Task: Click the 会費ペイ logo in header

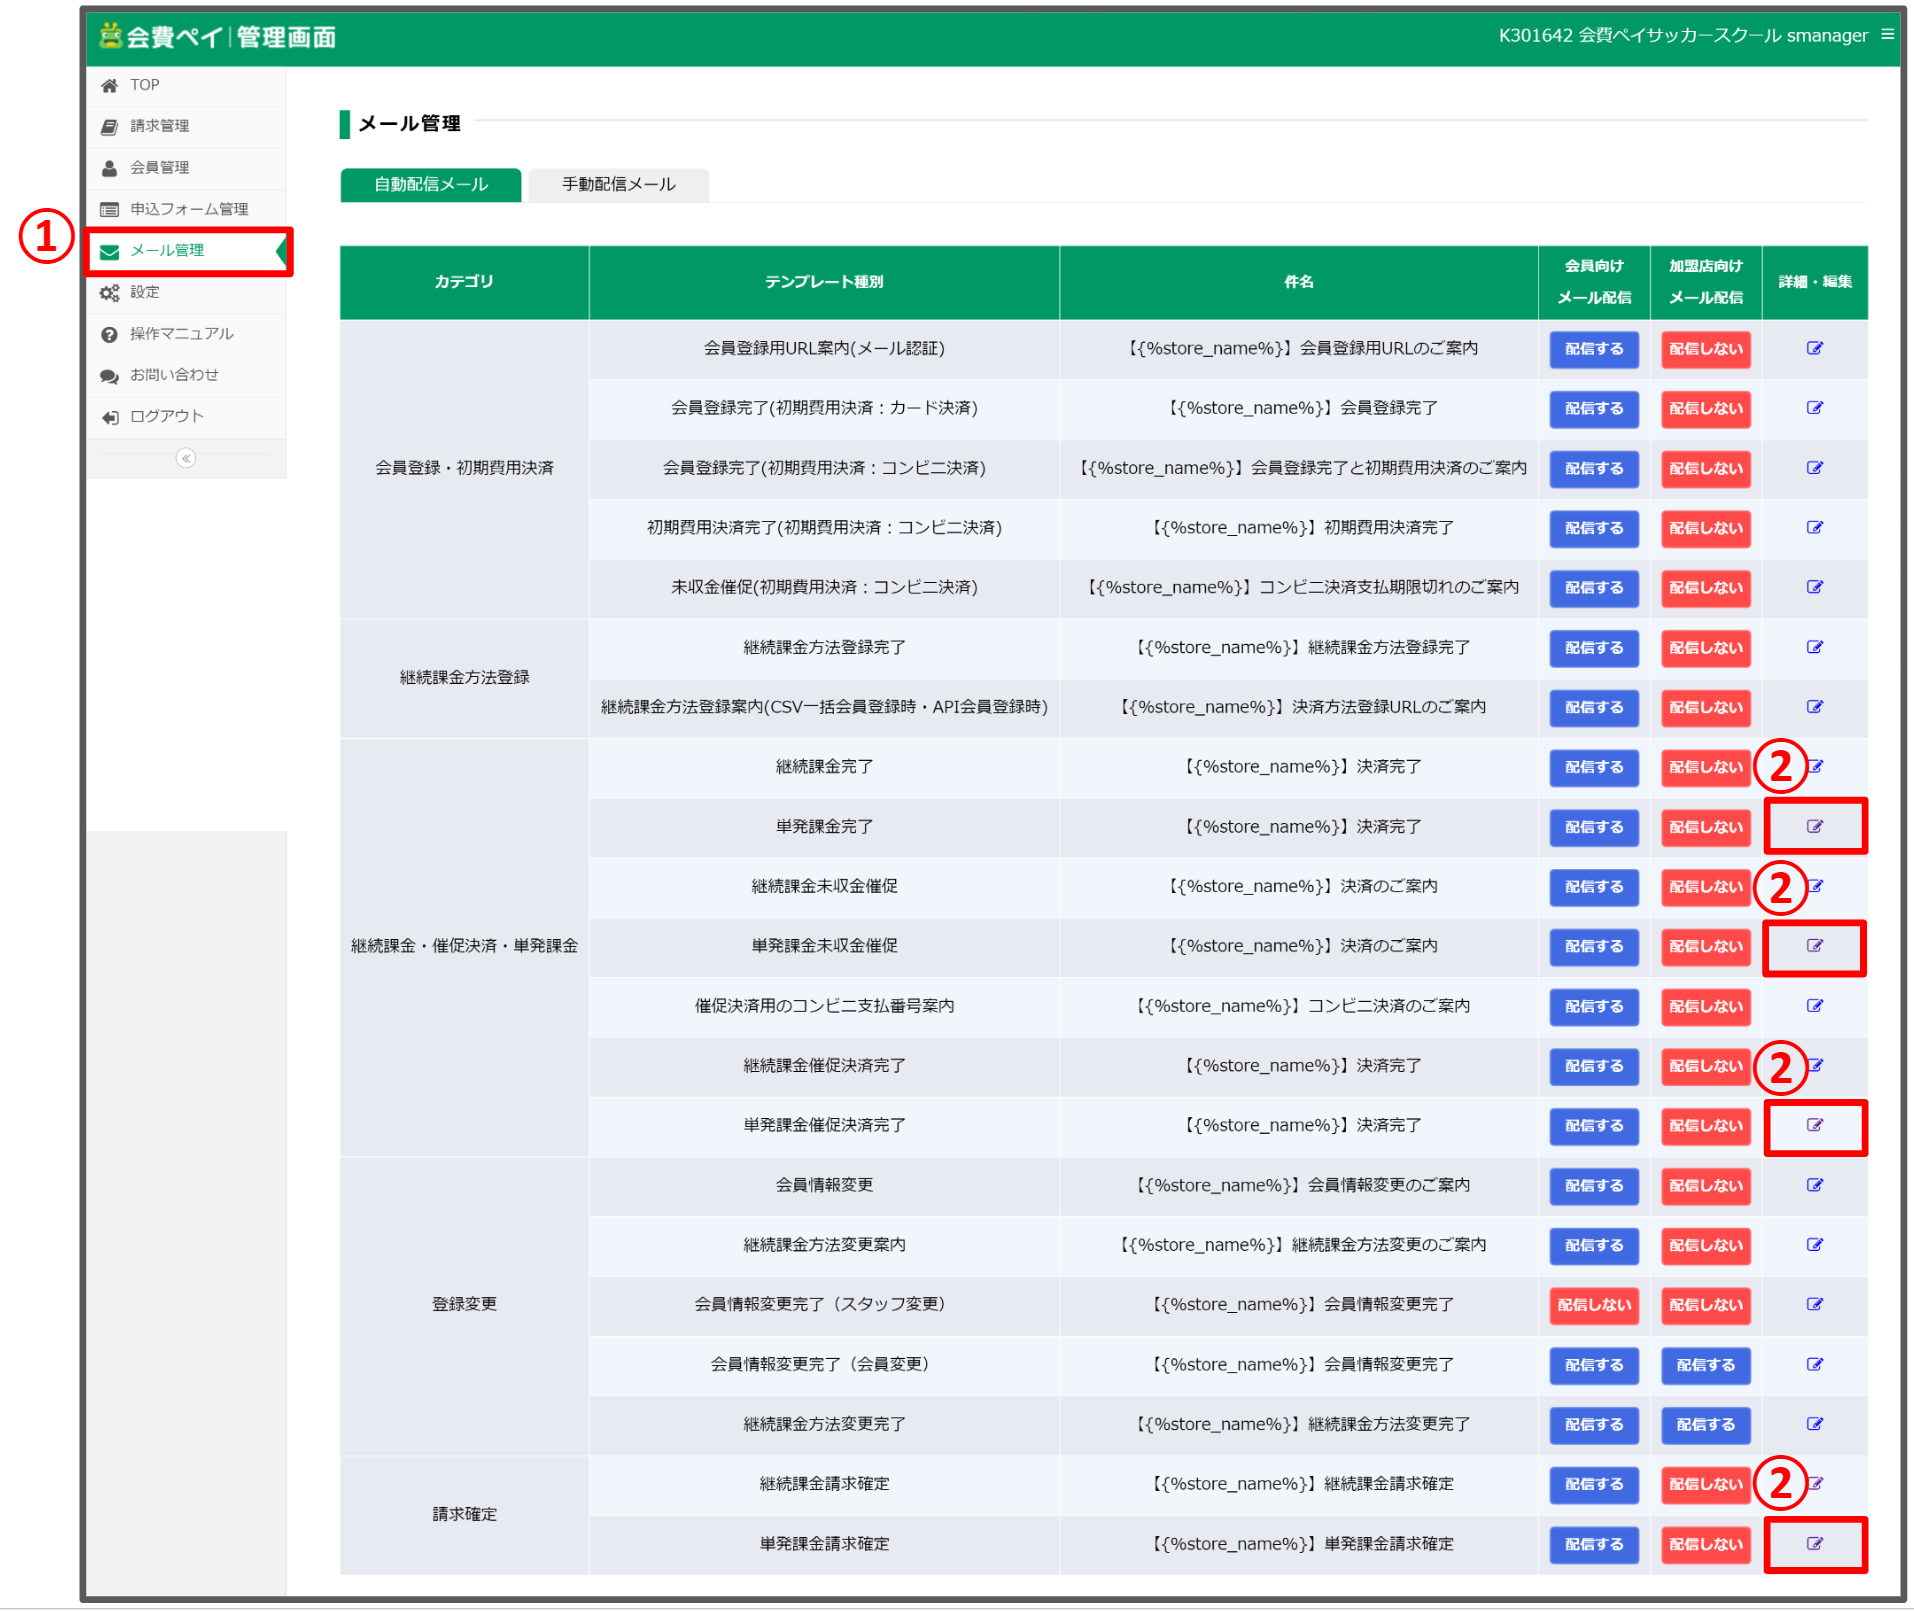Action: point(217,37)
